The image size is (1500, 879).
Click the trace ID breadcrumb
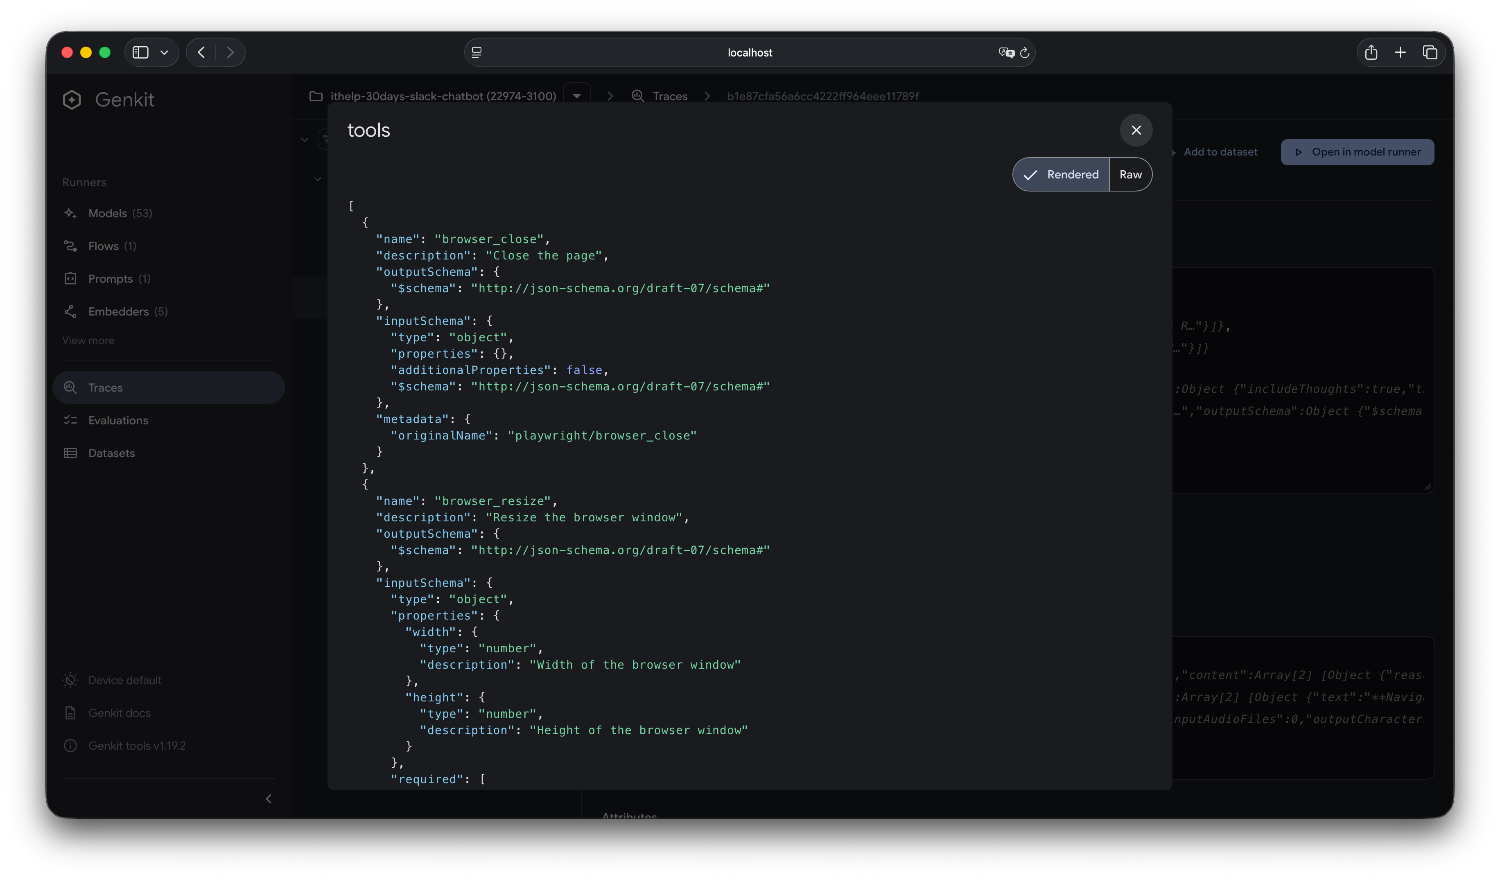(x=823, y=96)
